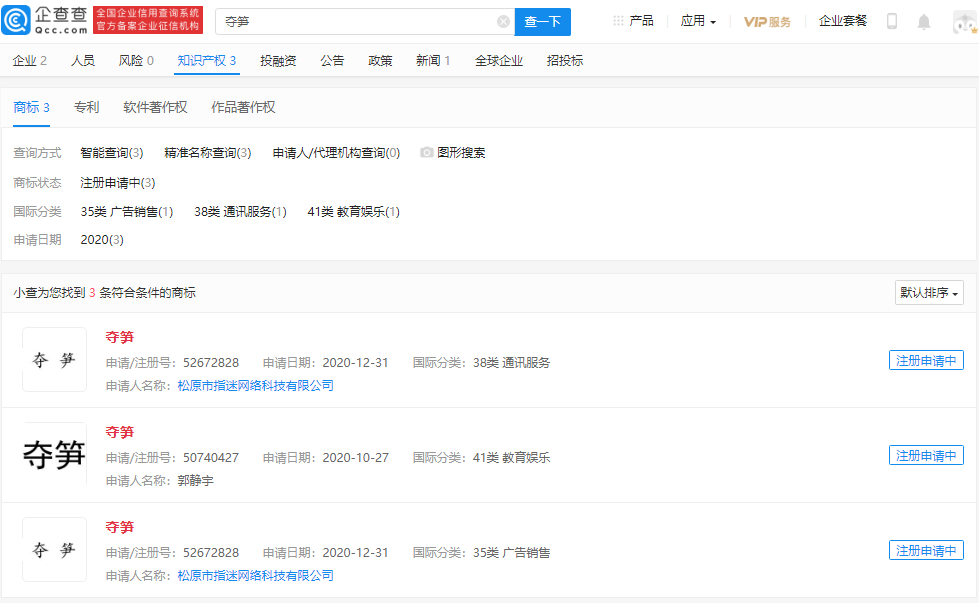Select 精准名称查询 query mode
This screenshot has height=603, width=979.
tap(207, 153)
